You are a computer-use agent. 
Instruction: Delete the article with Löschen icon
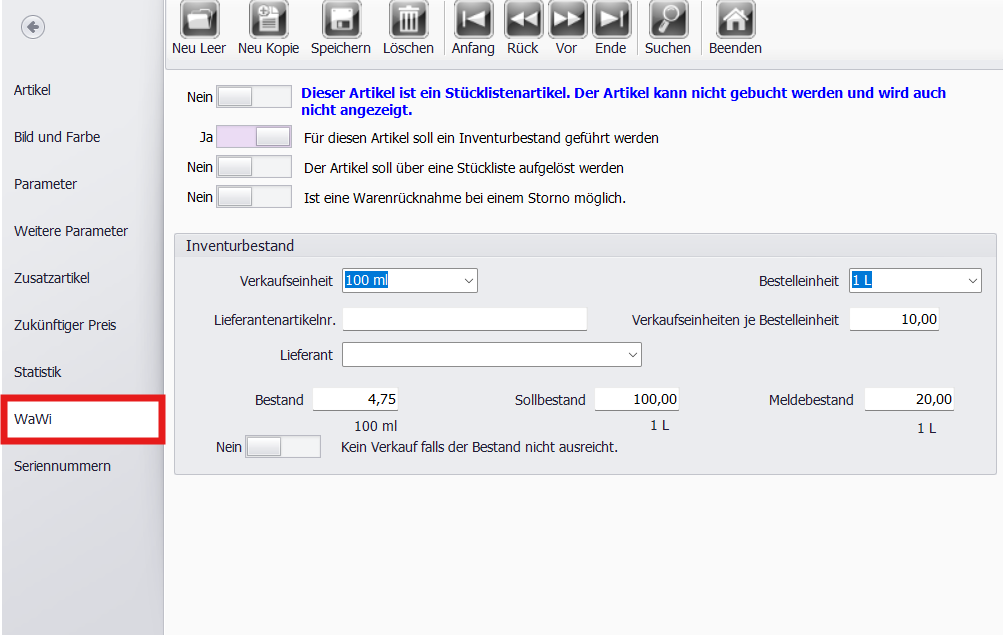408,20
